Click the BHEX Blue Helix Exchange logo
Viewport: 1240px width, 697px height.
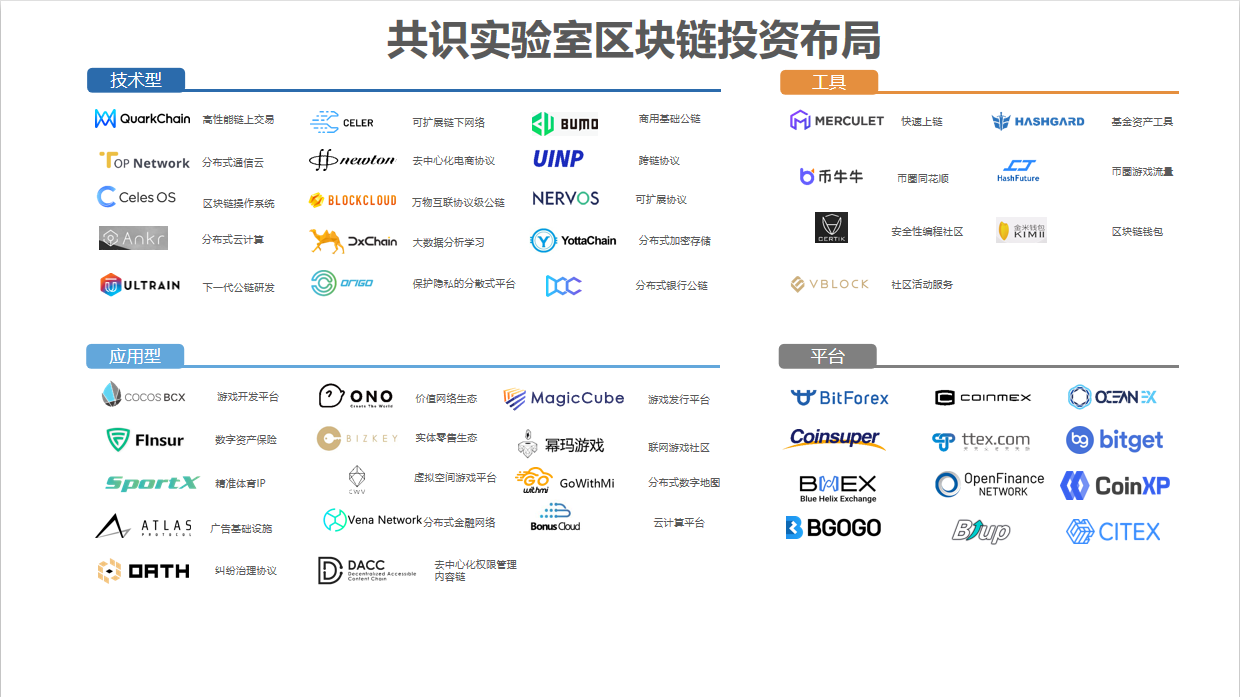837,488
